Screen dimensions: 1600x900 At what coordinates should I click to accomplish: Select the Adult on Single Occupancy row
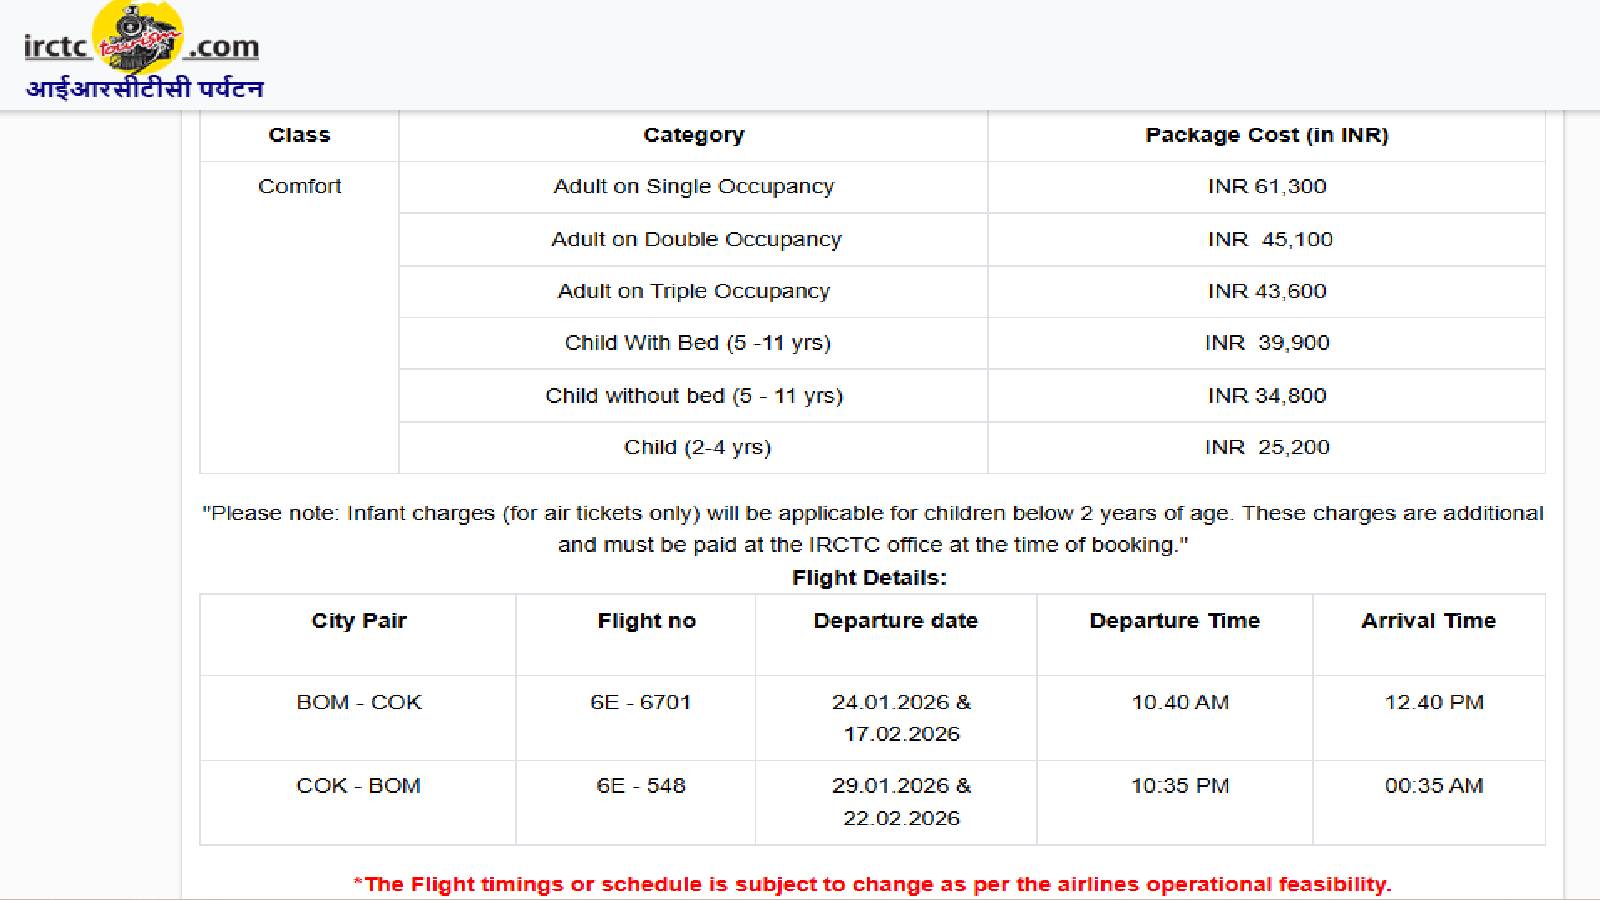(693, 187)
